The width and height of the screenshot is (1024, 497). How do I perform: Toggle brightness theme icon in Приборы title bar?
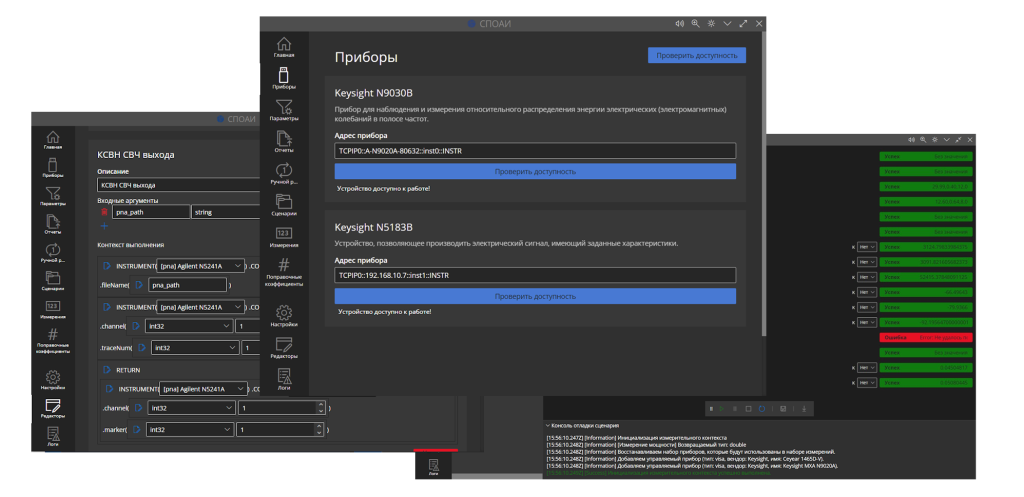711,23
